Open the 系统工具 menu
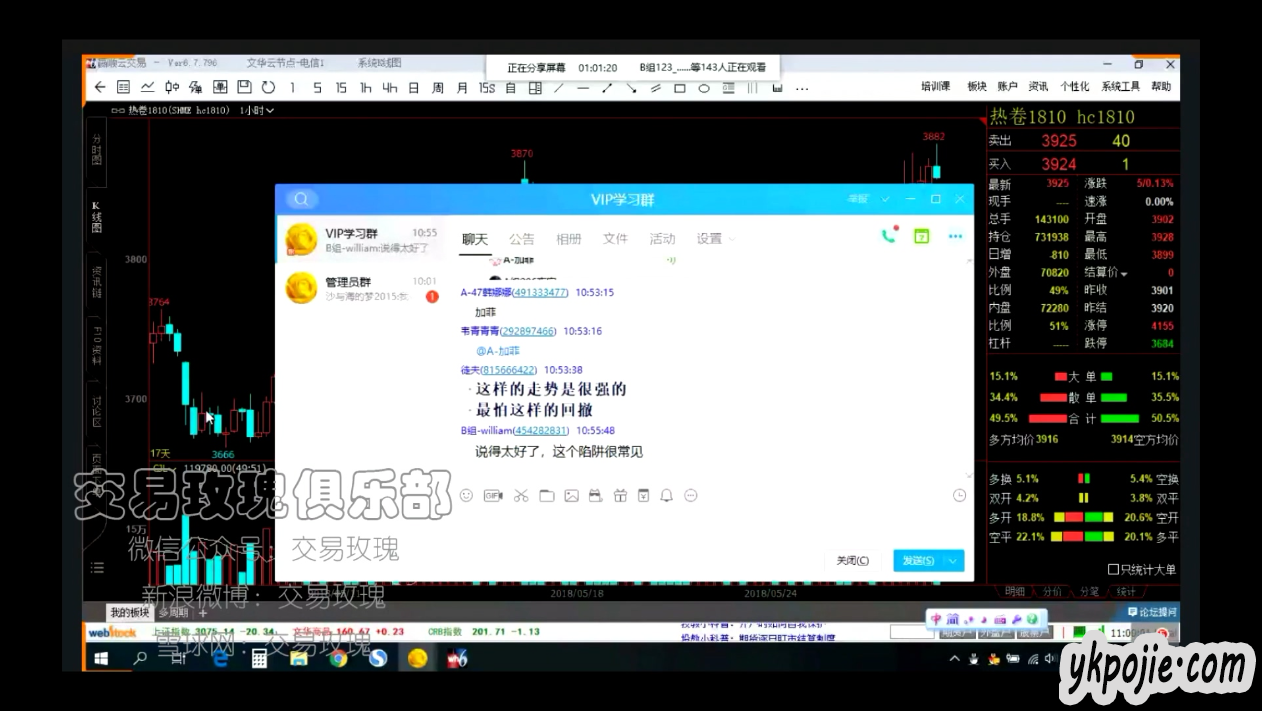The image size is (1262, 711). 1120,87
